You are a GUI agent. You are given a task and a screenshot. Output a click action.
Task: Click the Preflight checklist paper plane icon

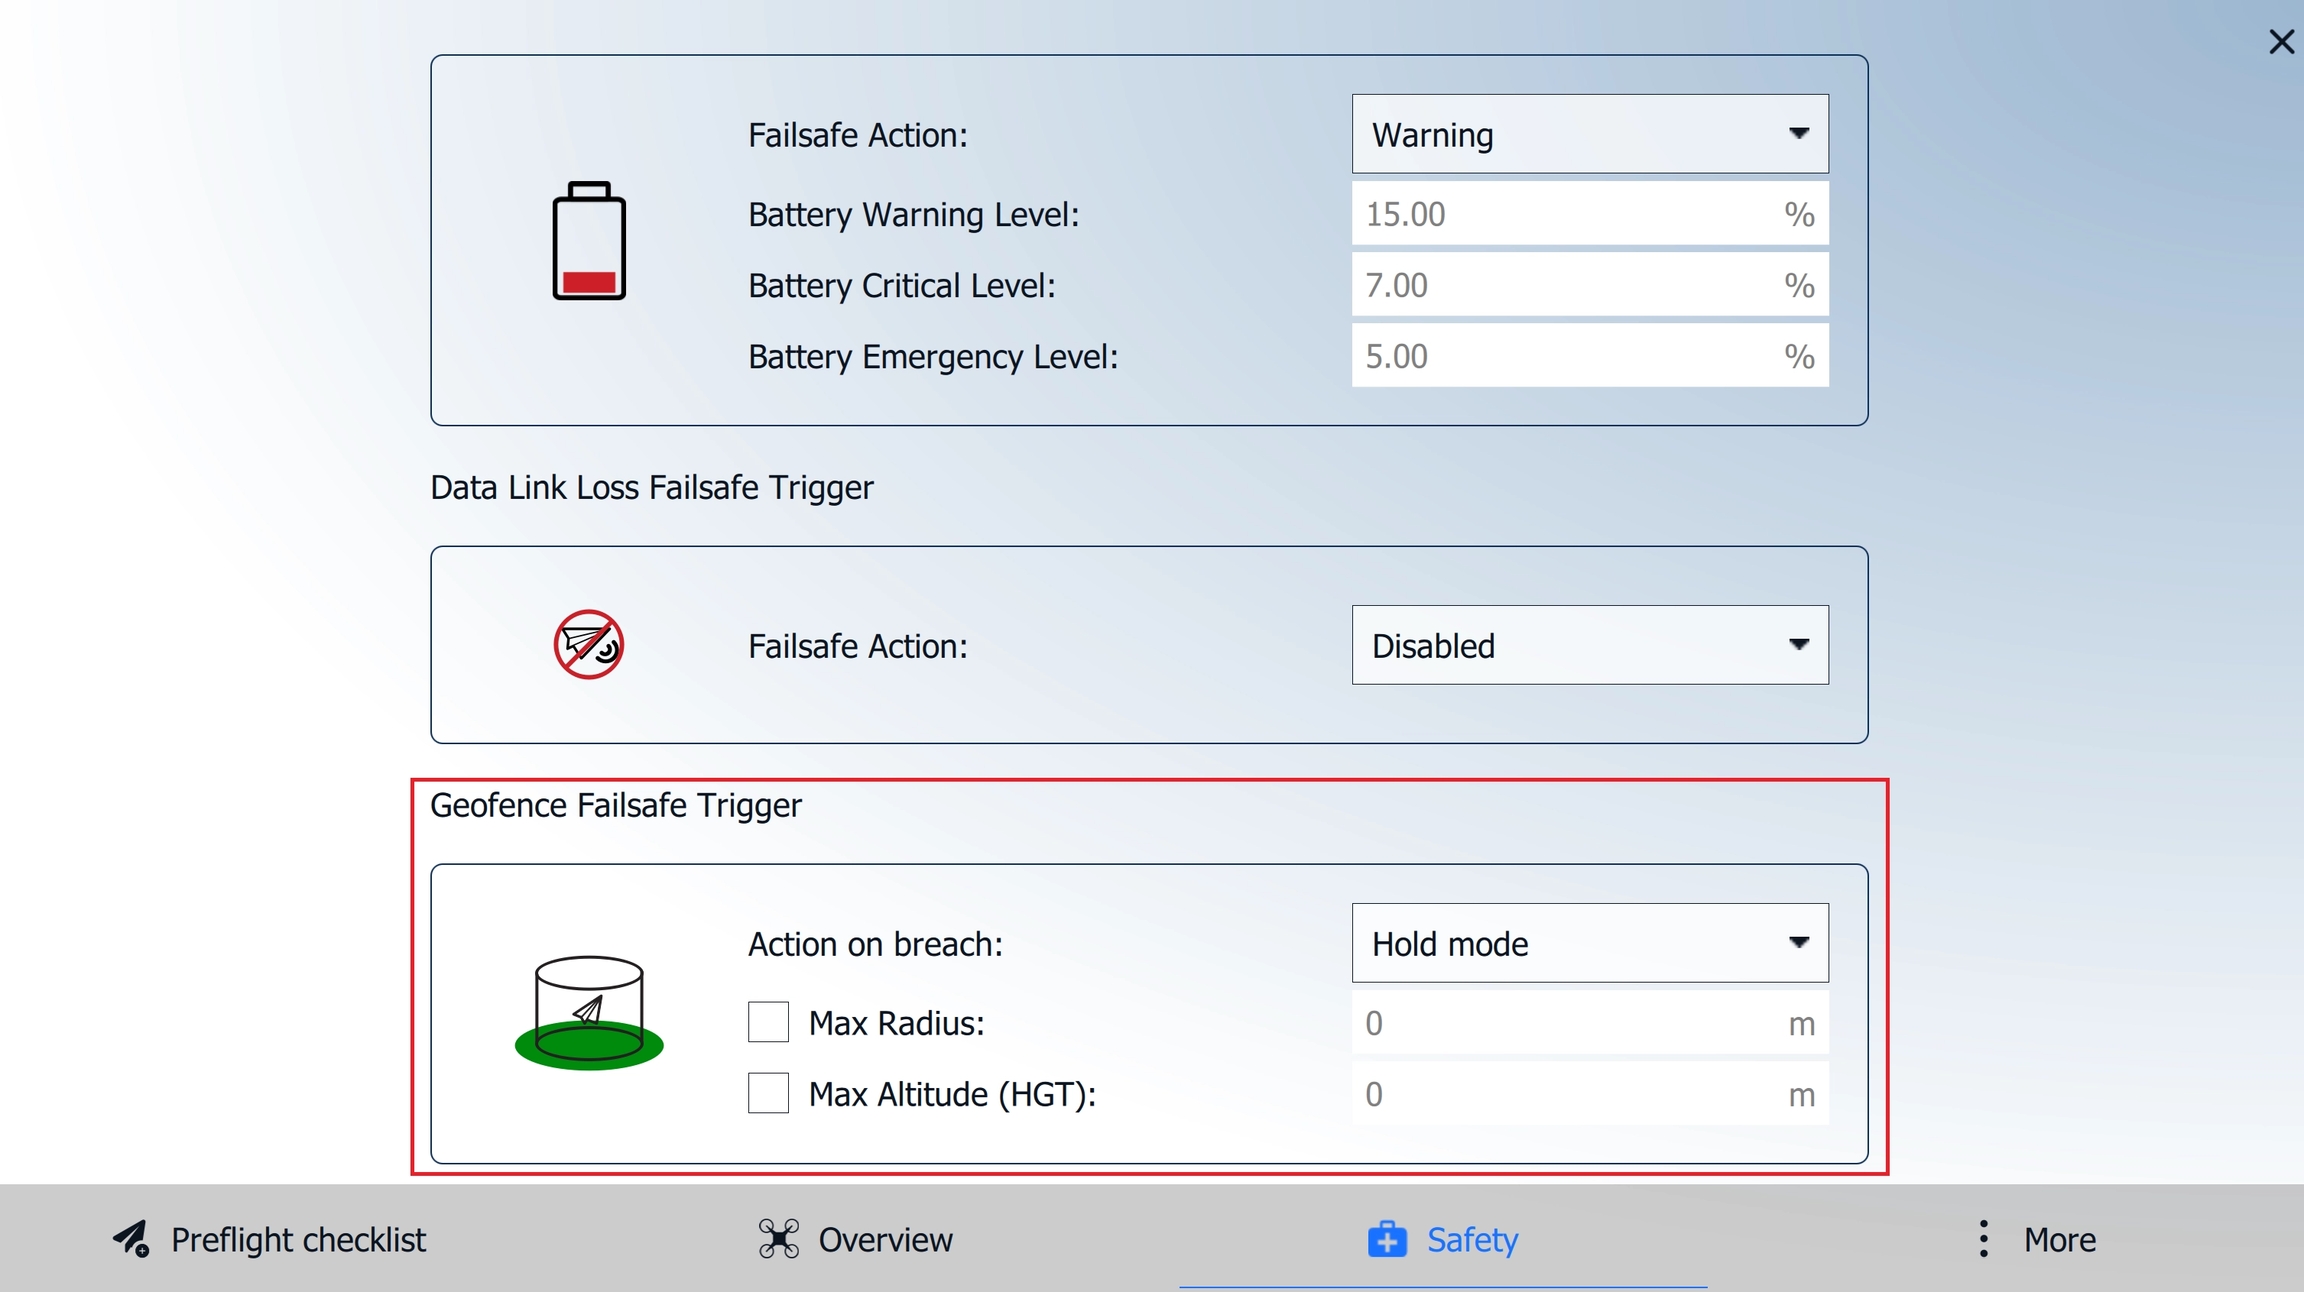[x=131, y=1239]
